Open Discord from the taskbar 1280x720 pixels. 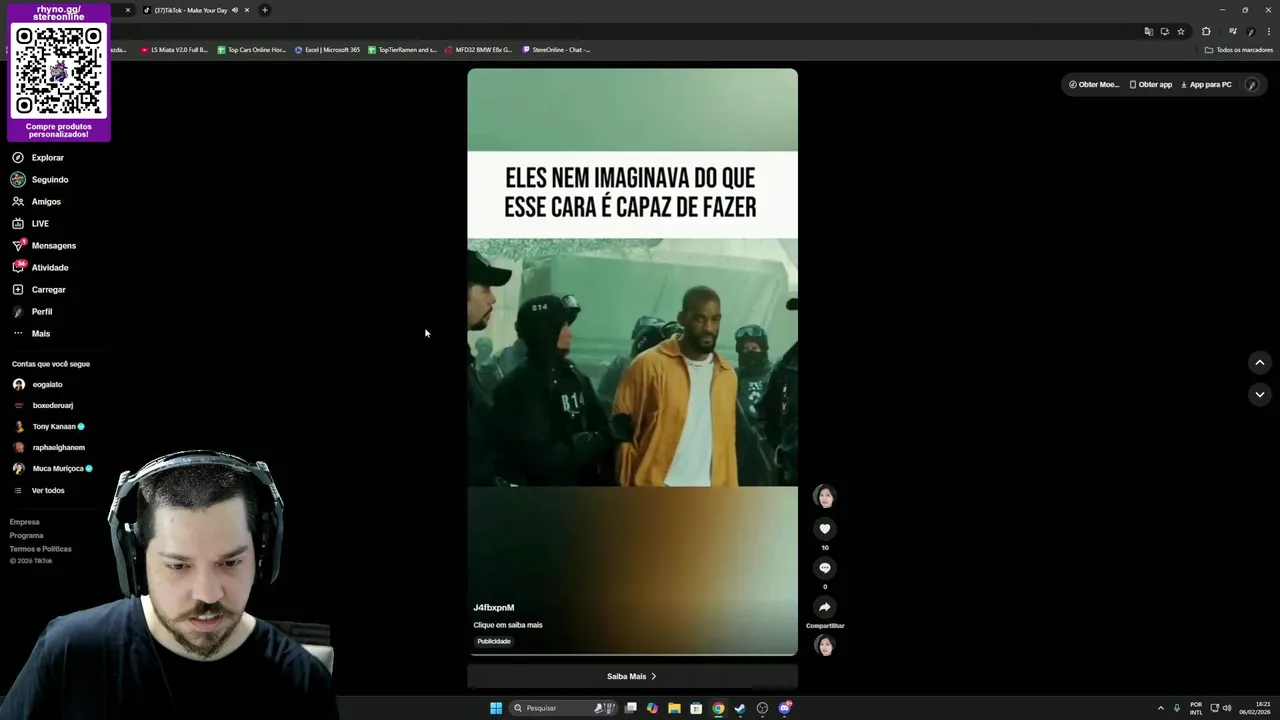(785, 708)
